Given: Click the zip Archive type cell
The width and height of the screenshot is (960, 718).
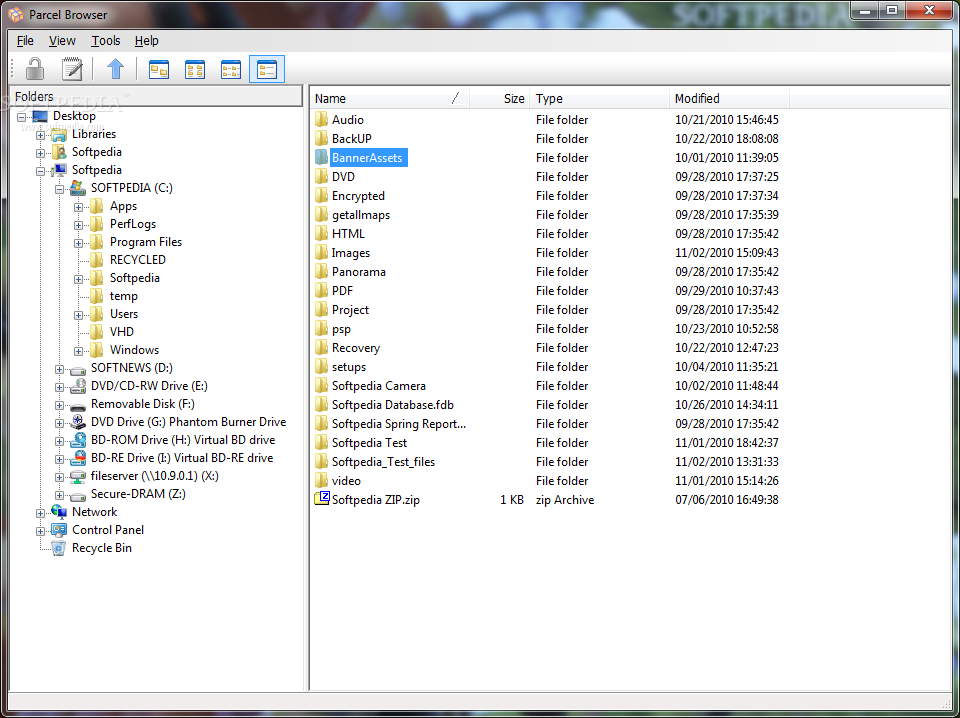Looking at the screenshot, I should point(564,499).
